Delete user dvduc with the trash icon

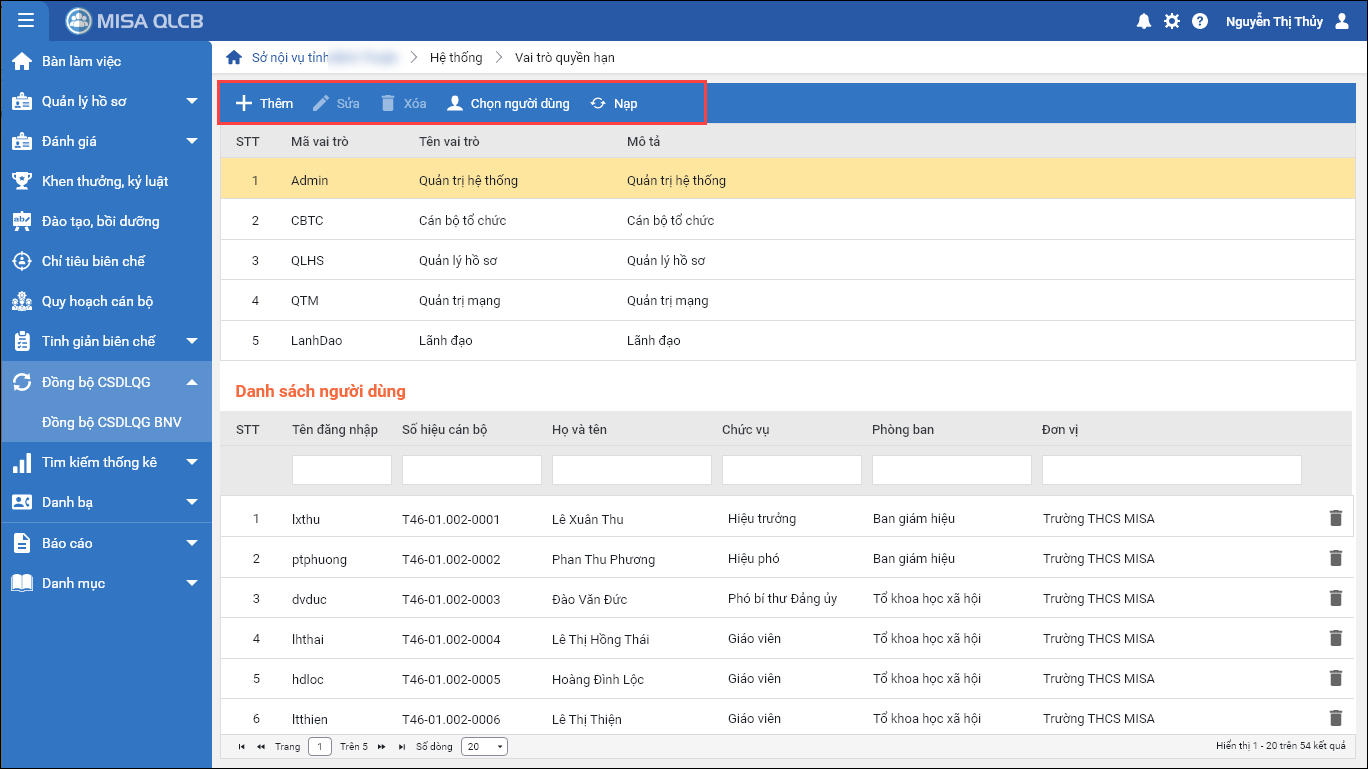click(1335, 598)
